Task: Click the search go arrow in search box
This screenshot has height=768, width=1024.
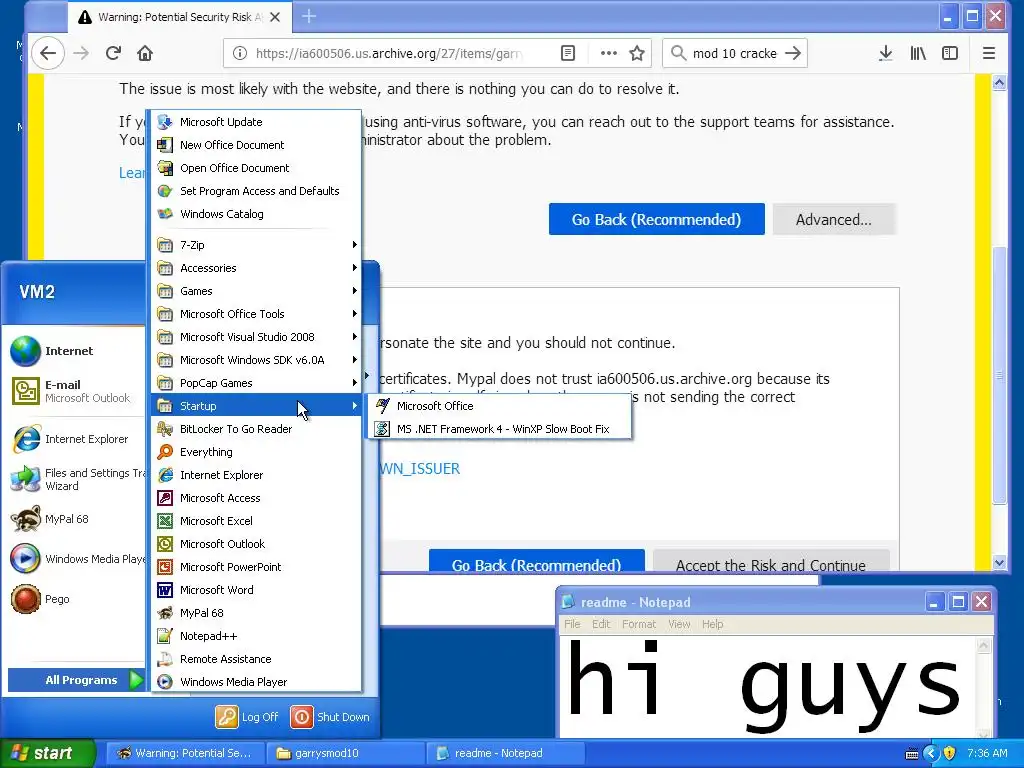Action: tap(793, 53)
